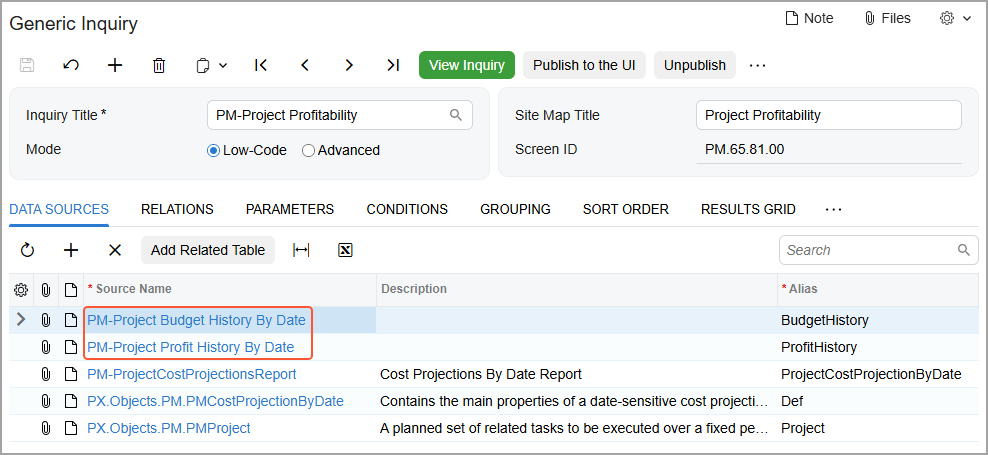The width and height of the screenshot is (988, 455).
Task: Delete the inquiry using the trash icon
Action: (159, 65)
